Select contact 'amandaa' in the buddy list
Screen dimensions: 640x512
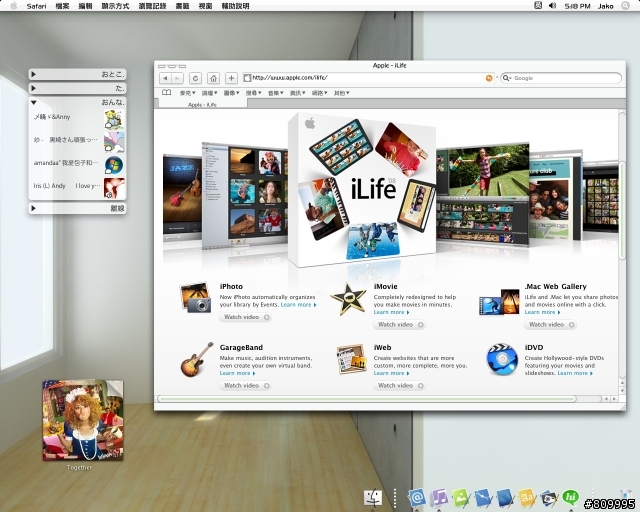click(78, 163)
